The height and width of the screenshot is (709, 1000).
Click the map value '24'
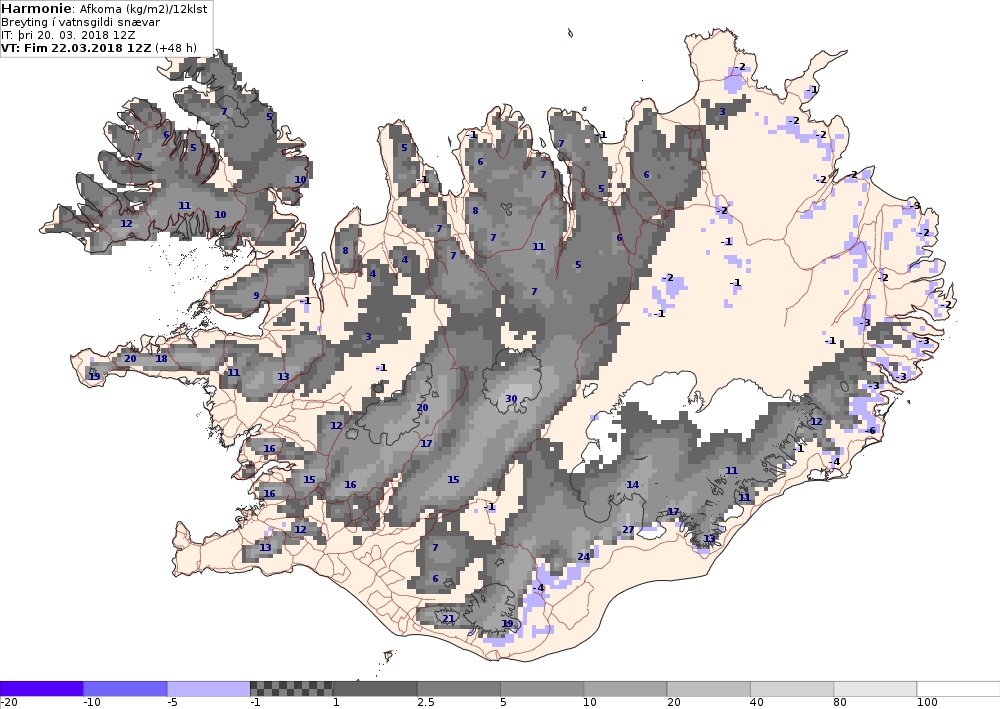[584, 557]
